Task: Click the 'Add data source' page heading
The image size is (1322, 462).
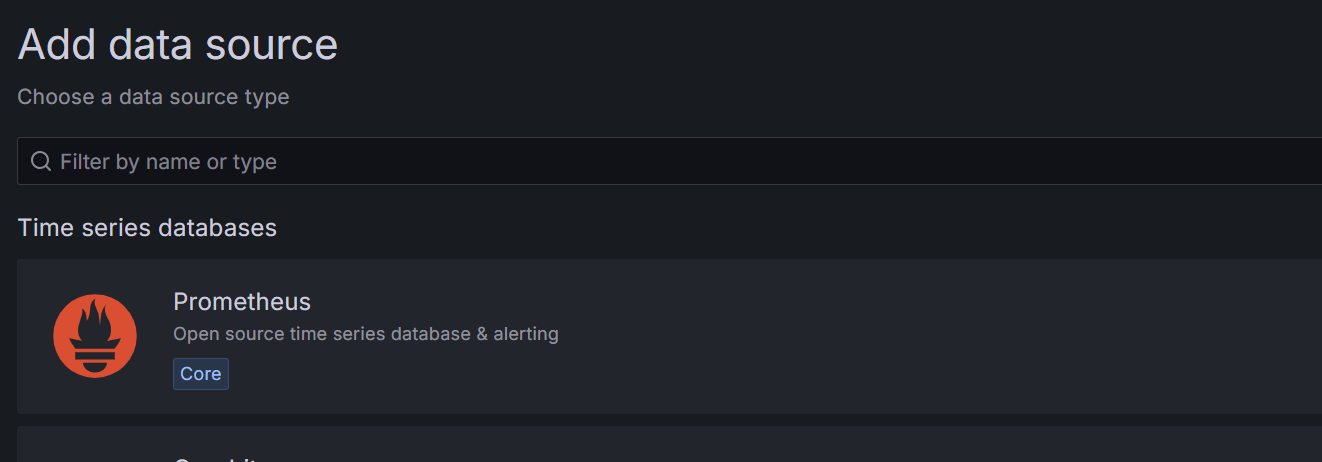Action: (x=178, y=45)
